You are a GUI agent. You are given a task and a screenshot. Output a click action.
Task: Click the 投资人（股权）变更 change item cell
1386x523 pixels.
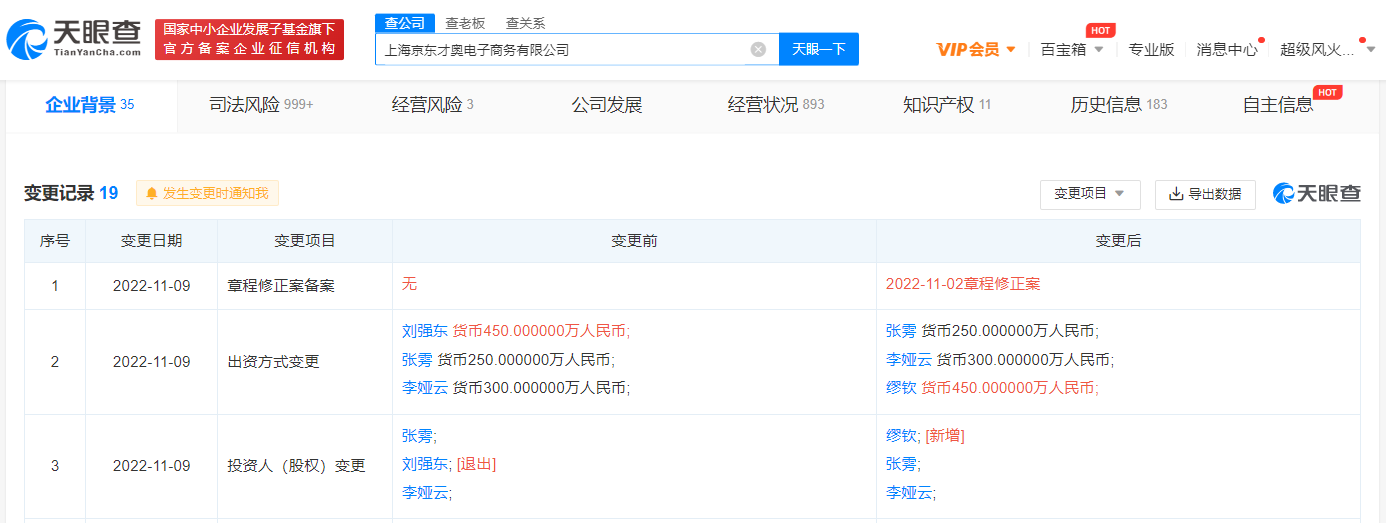point(305,466)
